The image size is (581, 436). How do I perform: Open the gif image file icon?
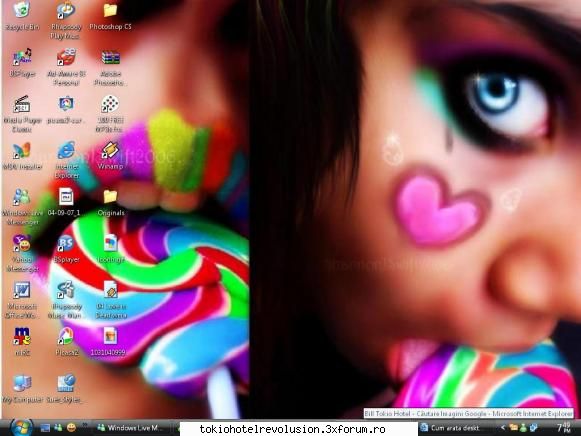coord(110,250)
